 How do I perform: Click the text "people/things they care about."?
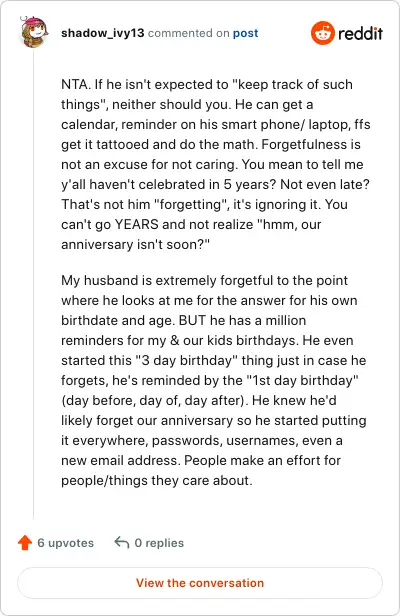point(156,480)
